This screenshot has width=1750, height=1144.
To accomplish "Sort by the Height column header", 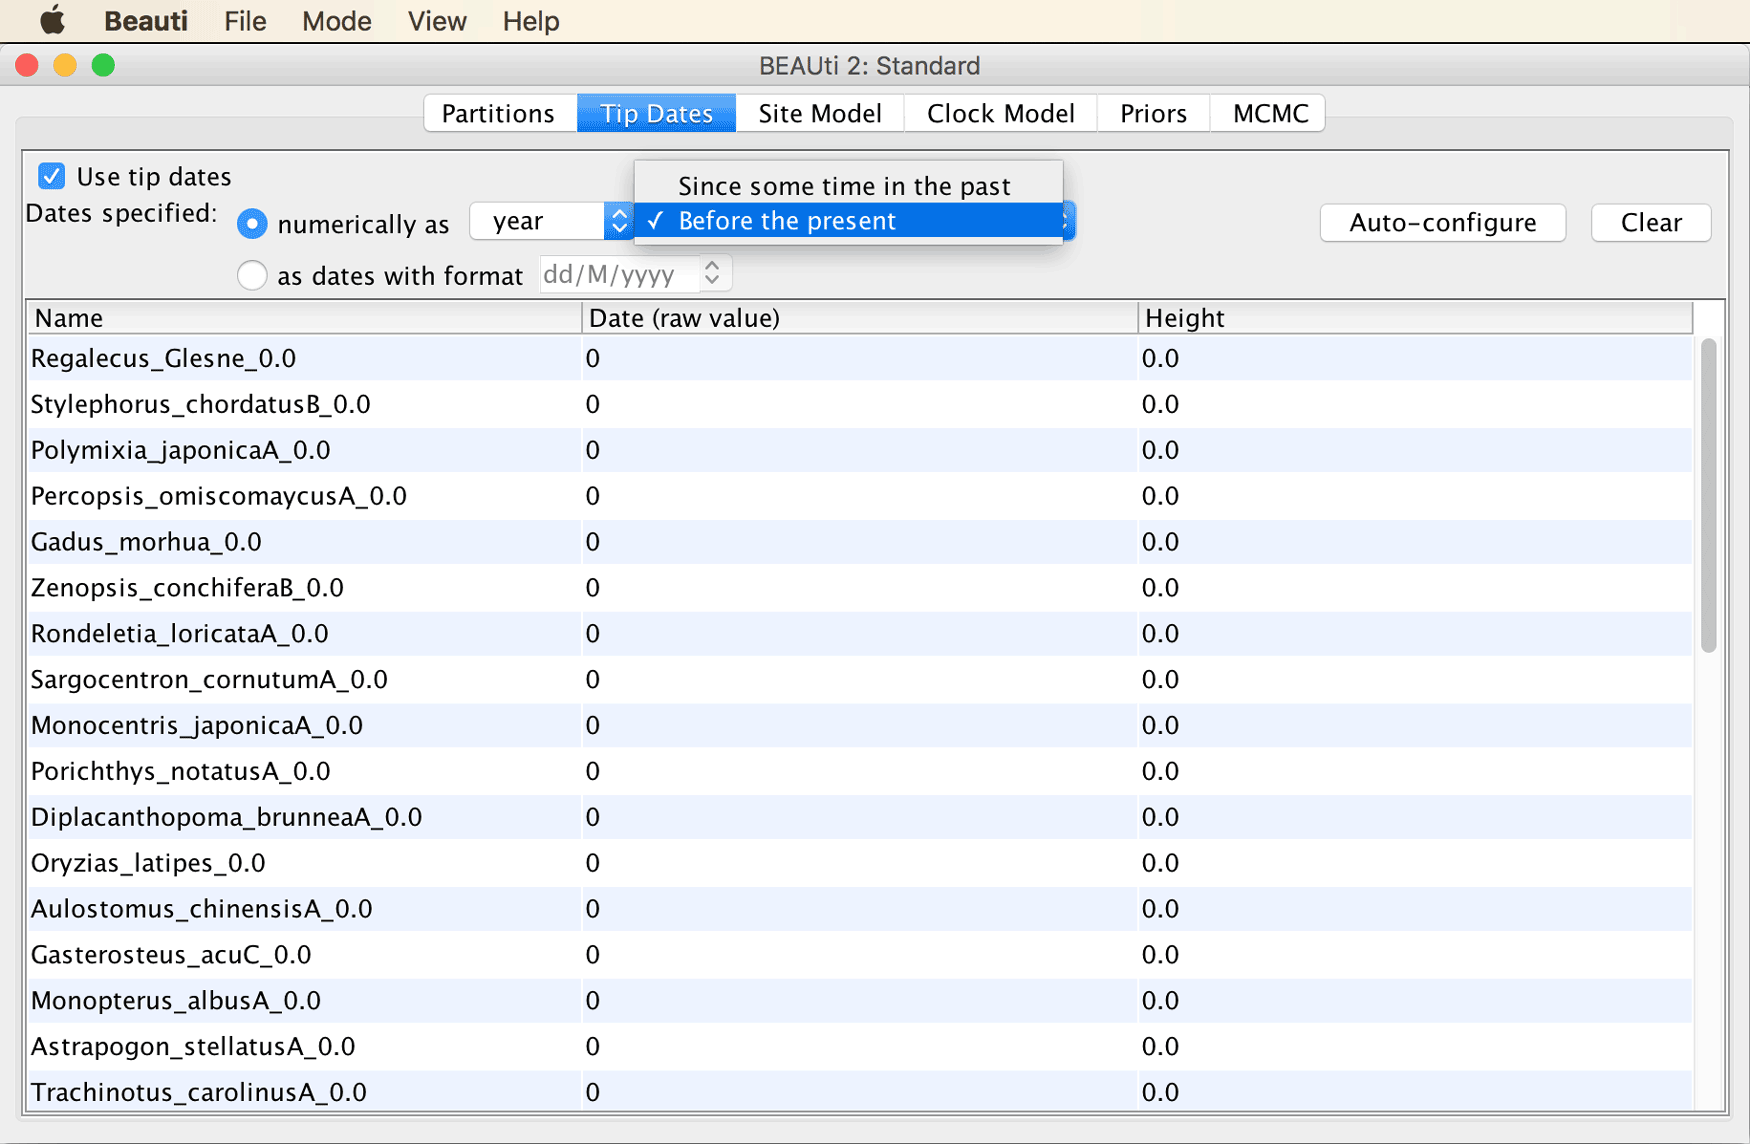I will pos(1415,318).
